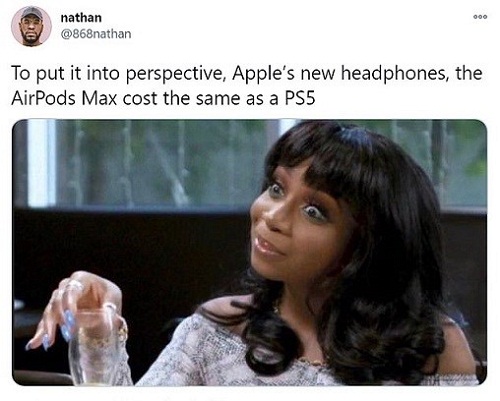
Task: Click the word "new" in the tweet
Action: click(317, 75)
